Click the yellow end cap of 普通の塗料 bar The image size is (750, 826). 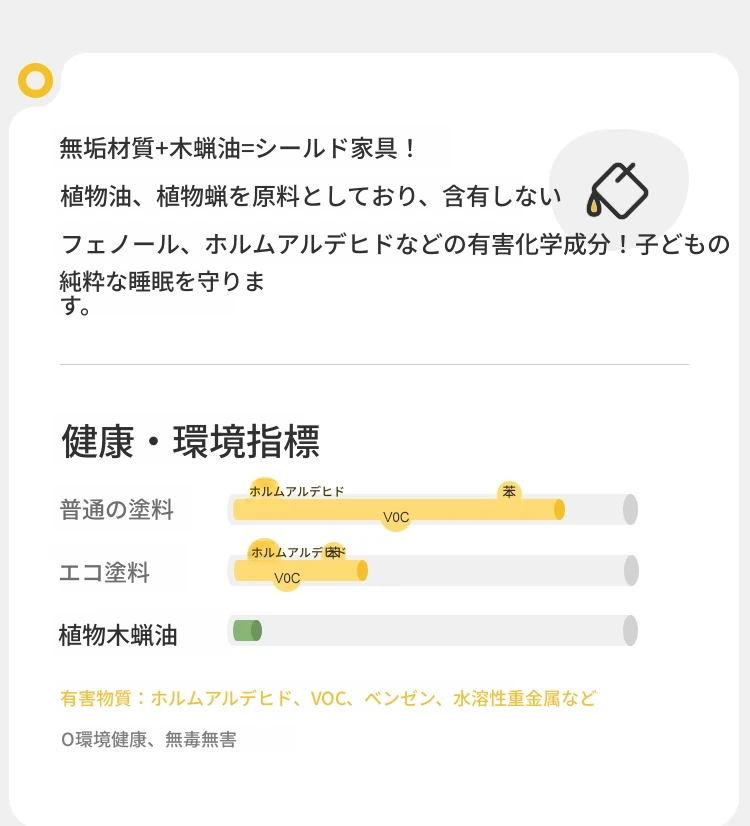click(x=559, y=509)
